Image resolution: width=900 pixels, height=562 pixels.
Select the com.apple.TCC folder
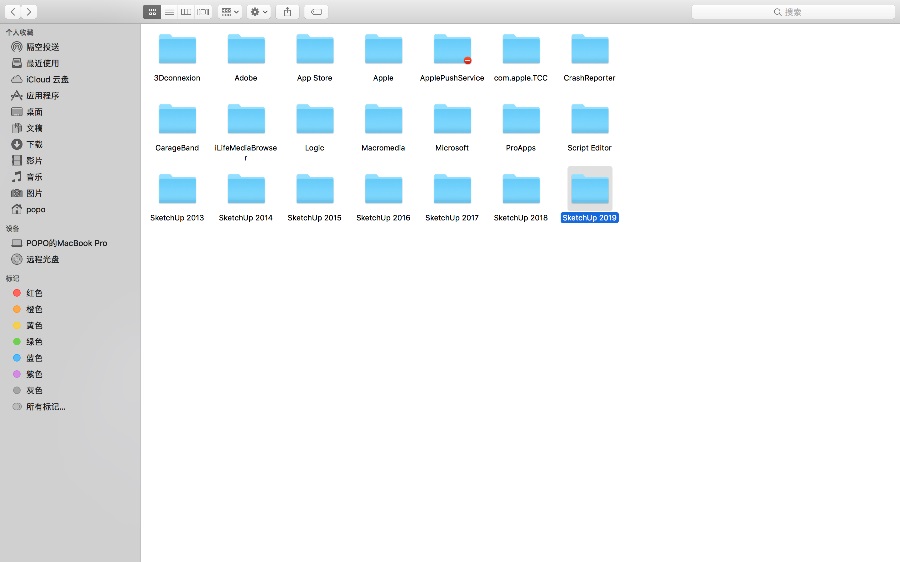(x=521, y=49)
